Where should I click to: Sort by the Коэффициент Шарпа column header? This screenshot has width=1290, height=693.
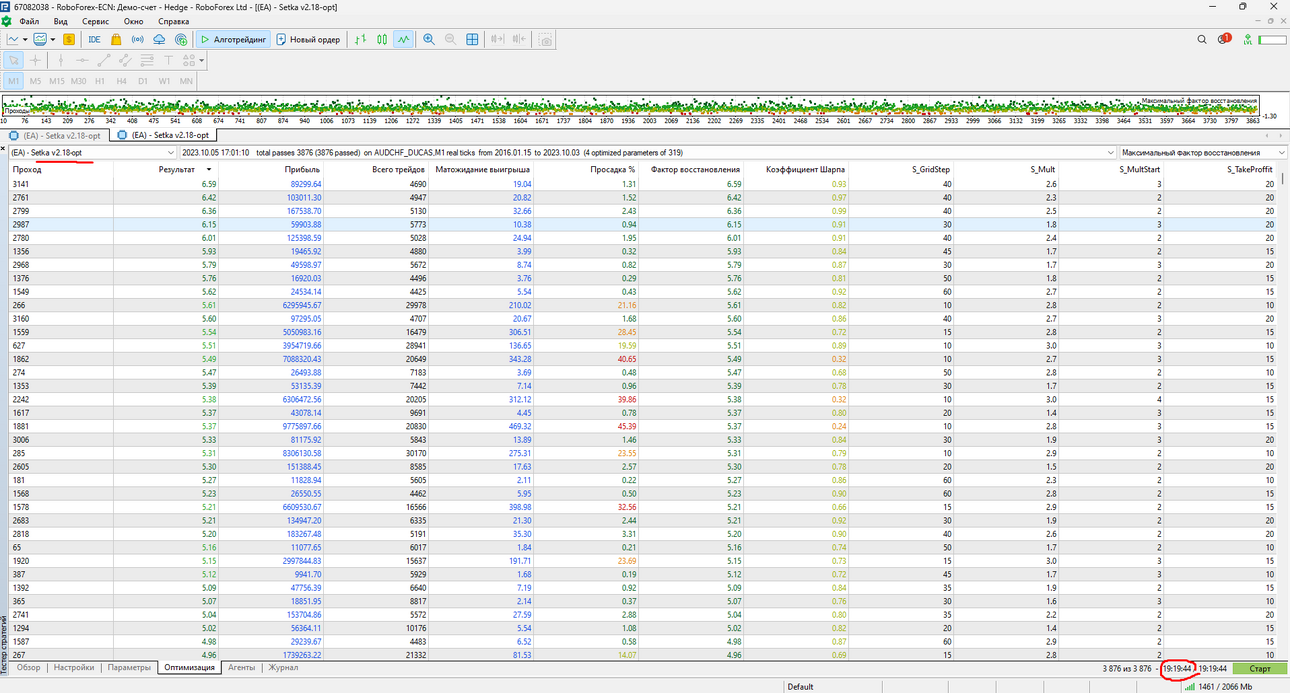pyautogui.click(x=806, y=170)
